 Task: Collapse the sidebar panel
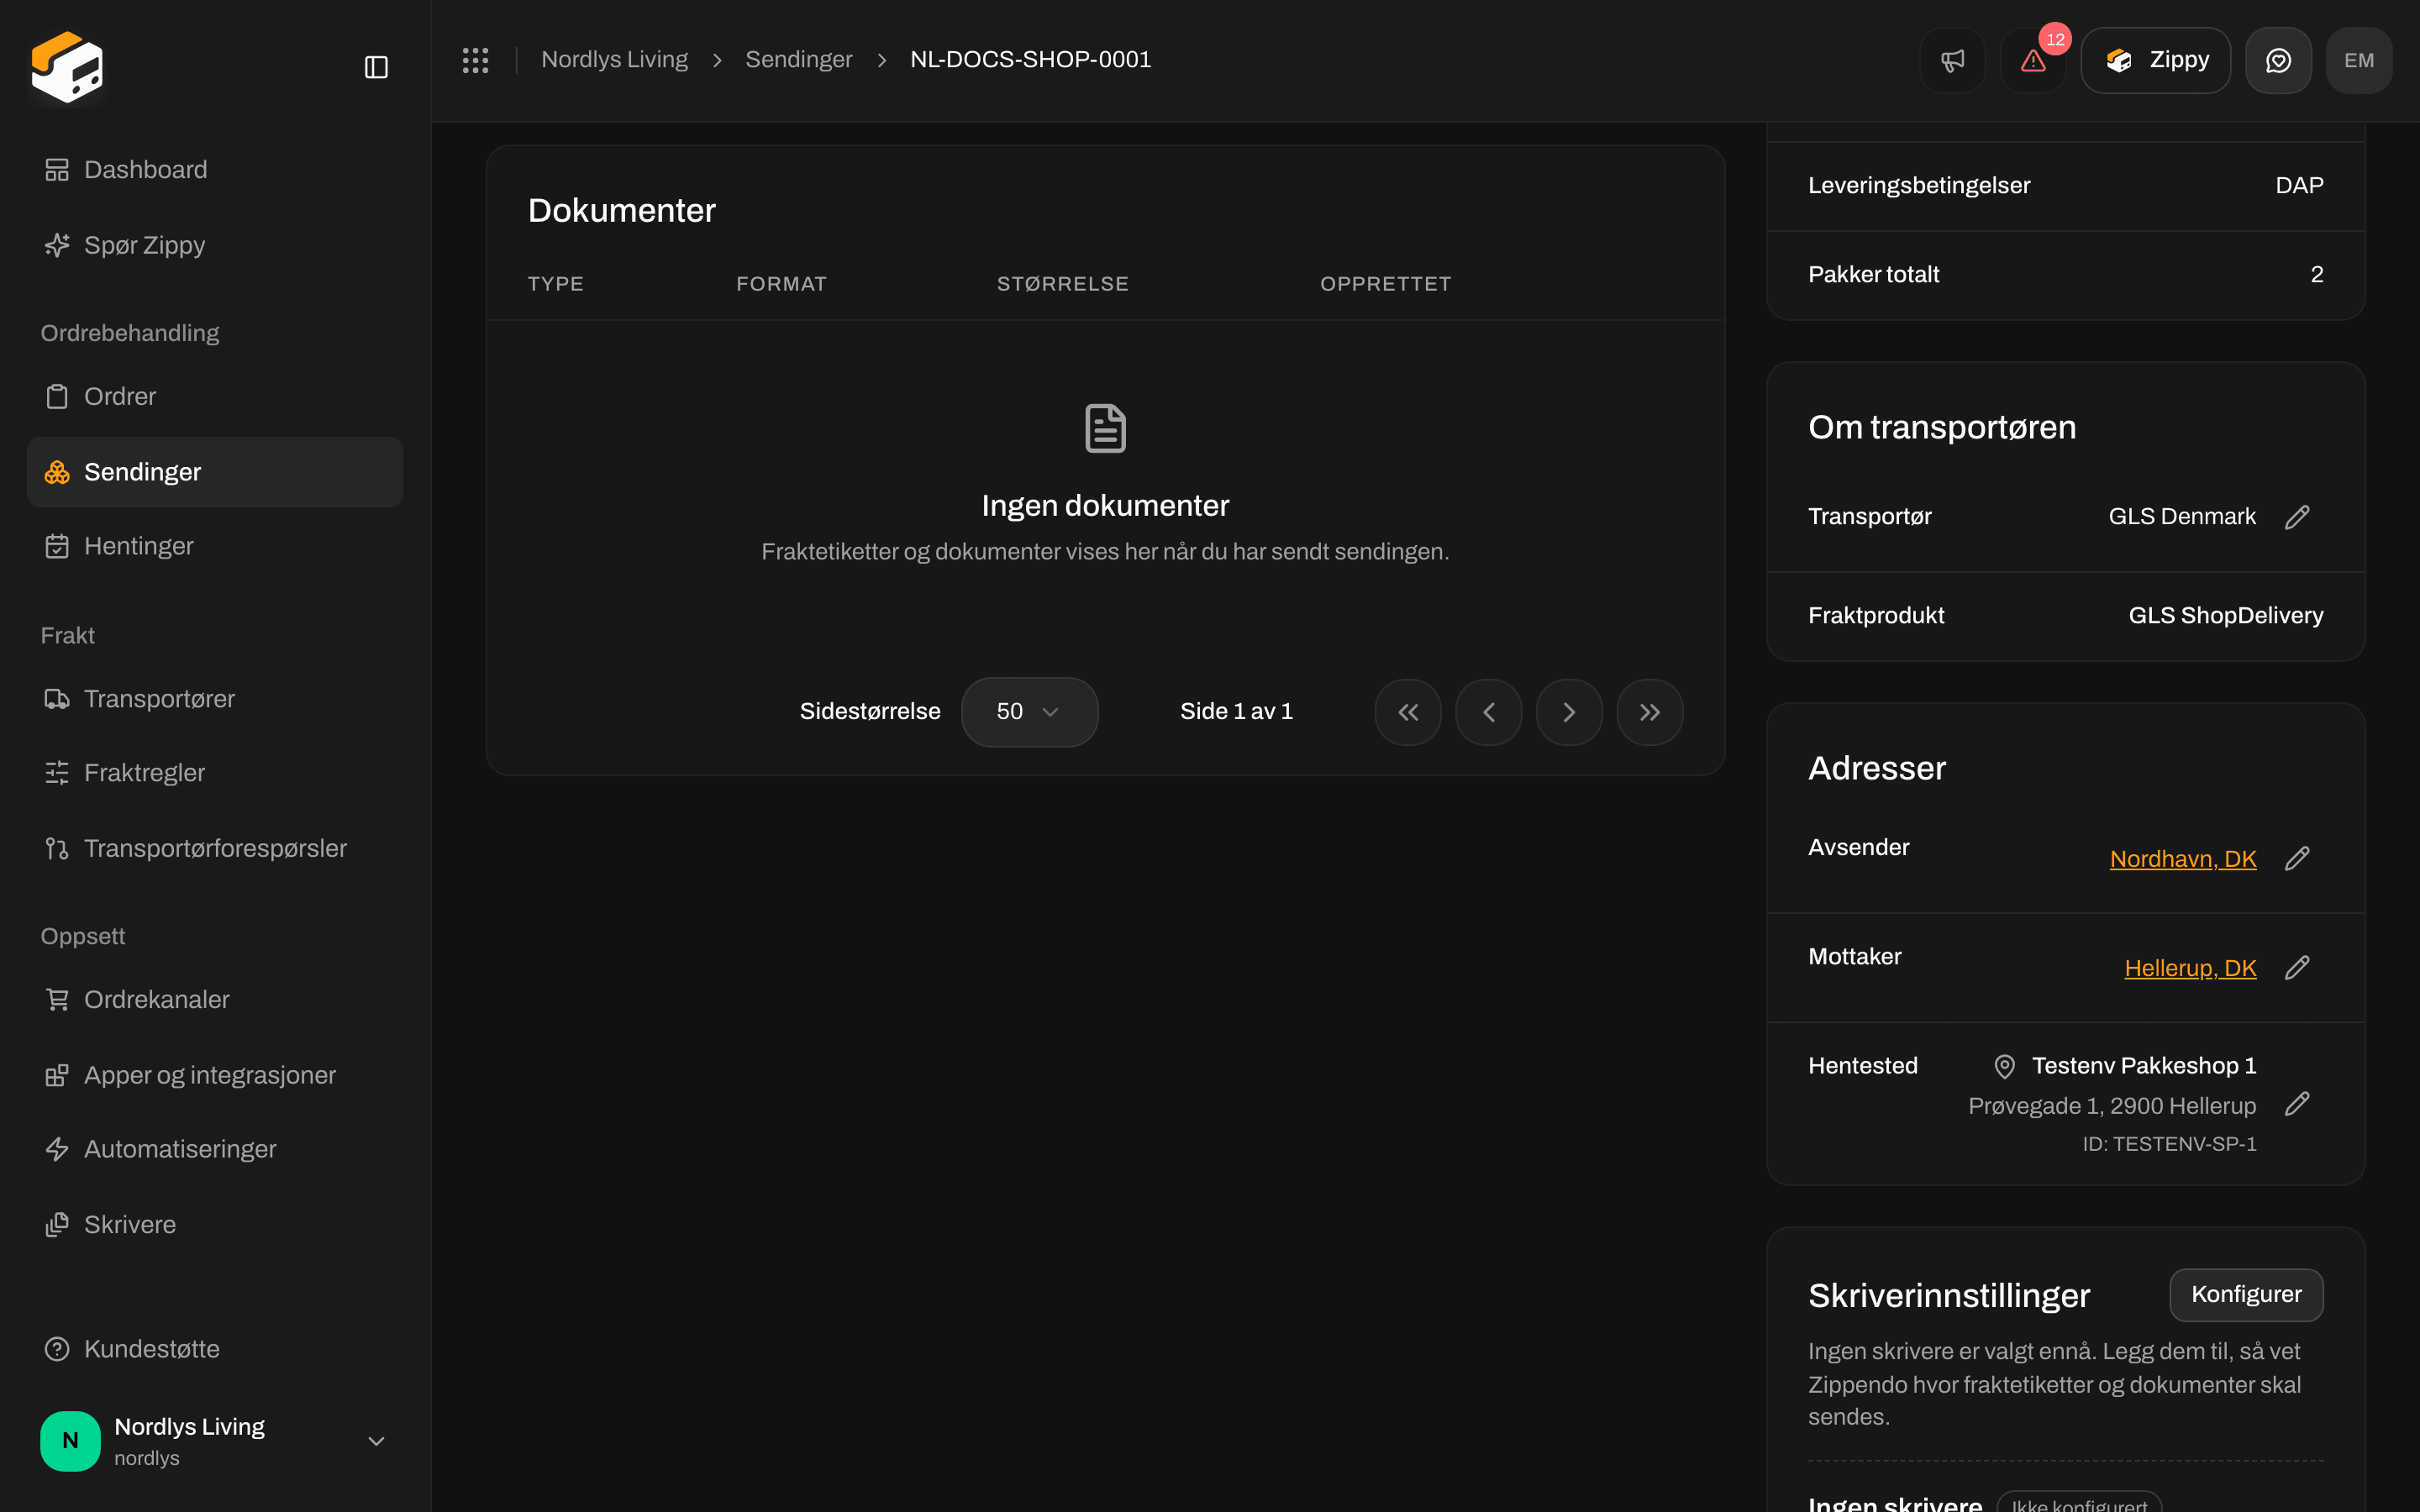pos(376,67)
